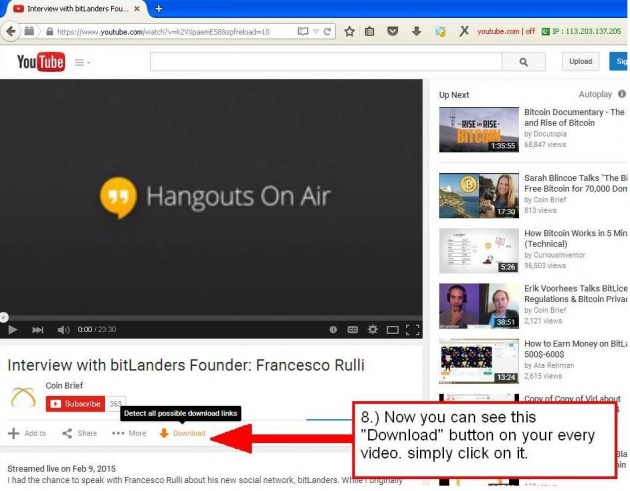Open the YouTube guide menu dropdown

tap(82, 62)
